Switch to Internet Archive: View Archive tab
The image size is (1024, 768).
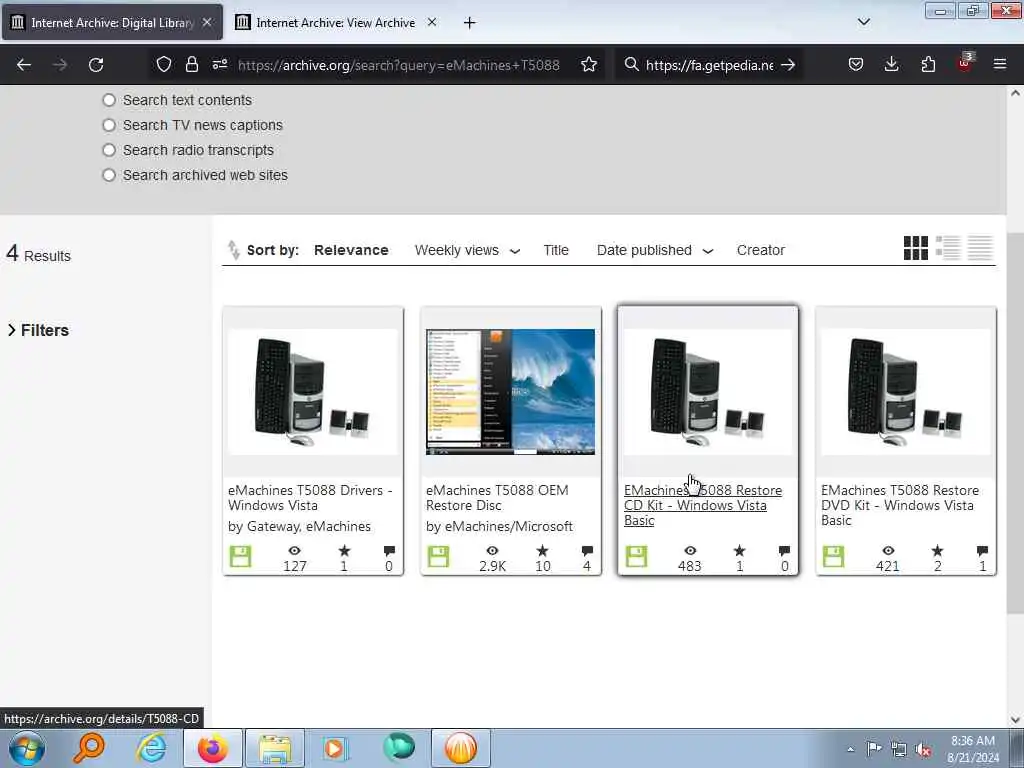[335, 22]
